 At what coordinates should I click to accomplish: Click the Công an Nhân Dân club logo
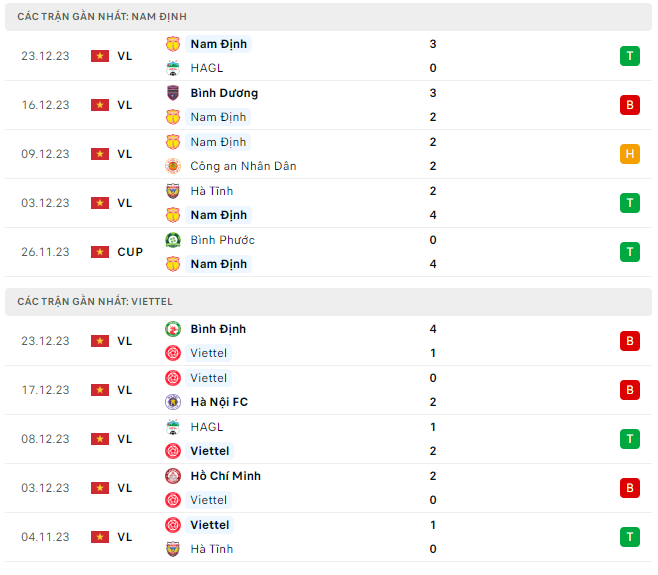(173, 166)
